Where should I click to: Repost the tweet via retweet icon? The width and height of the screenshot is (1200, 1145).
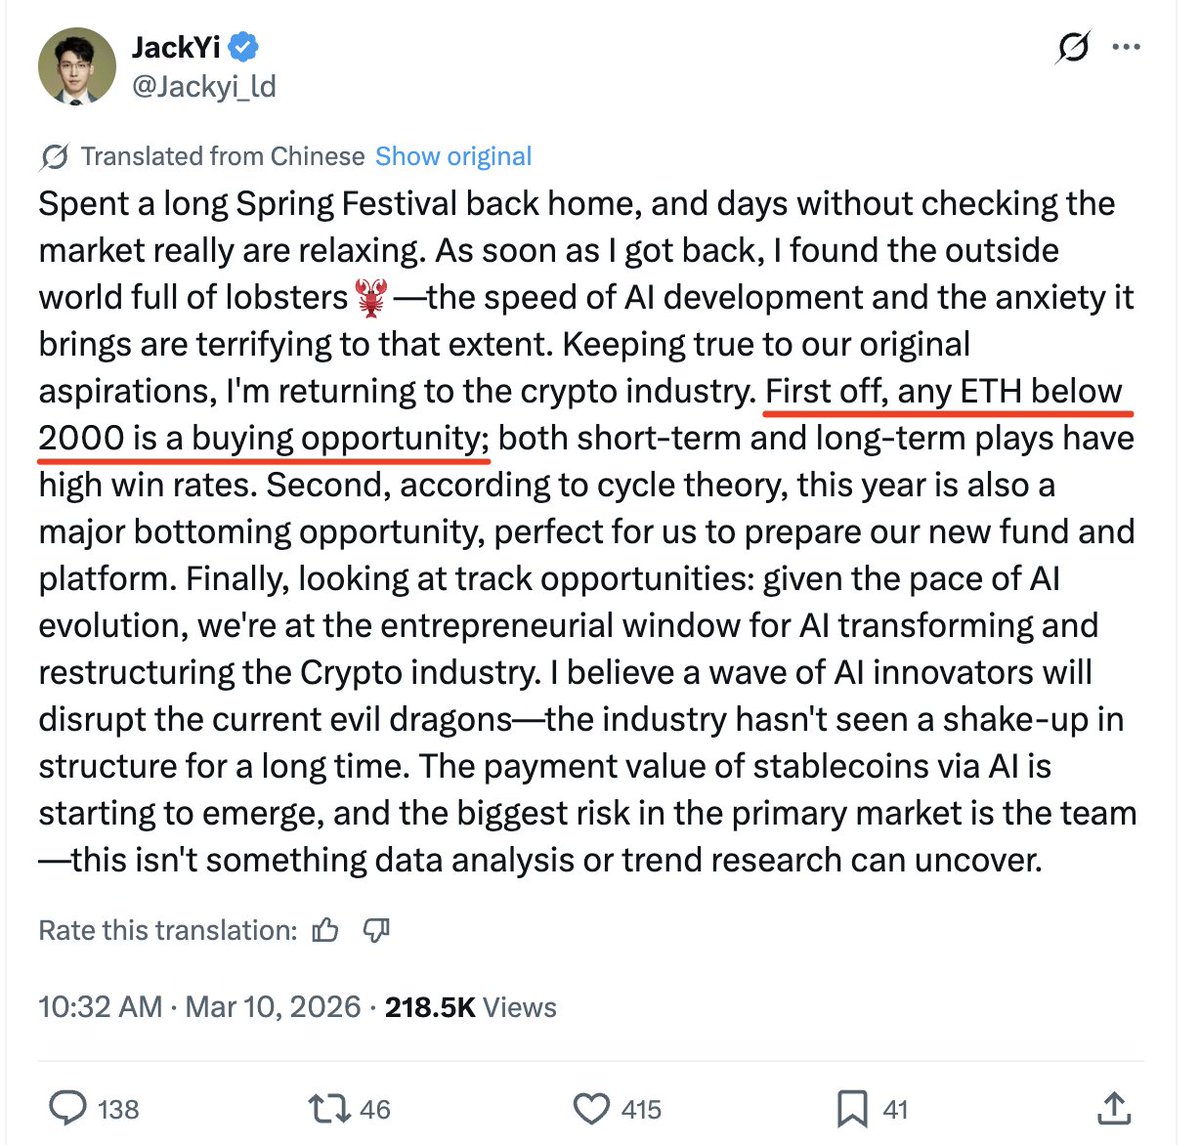[327, 1108]
